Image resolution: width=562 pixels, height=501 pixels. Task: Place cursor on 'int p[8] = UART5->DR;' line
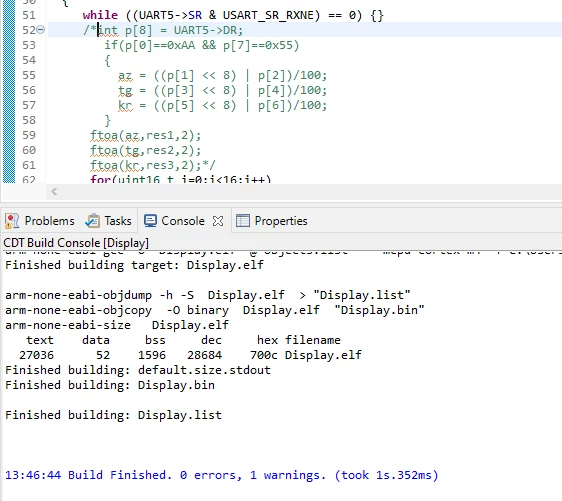(163, 30)
